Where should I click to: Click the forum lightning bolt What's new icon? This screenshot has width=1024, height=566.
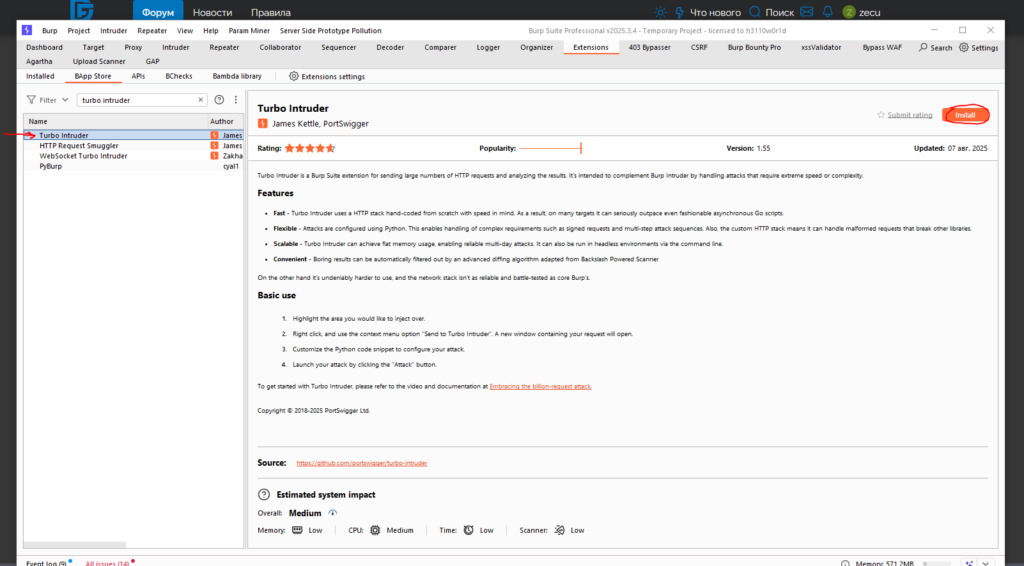[x=680, y=12]
